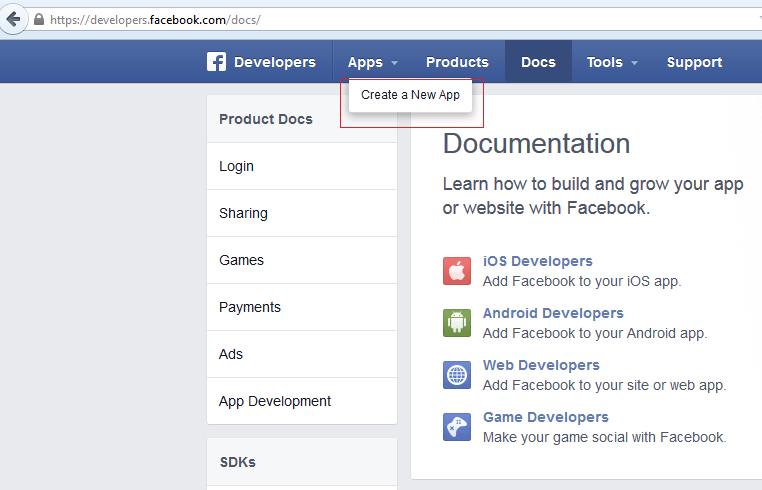Open the Products navigation tab
The image size is (762, 490).
pyautogui.click(x=457, y=62)
